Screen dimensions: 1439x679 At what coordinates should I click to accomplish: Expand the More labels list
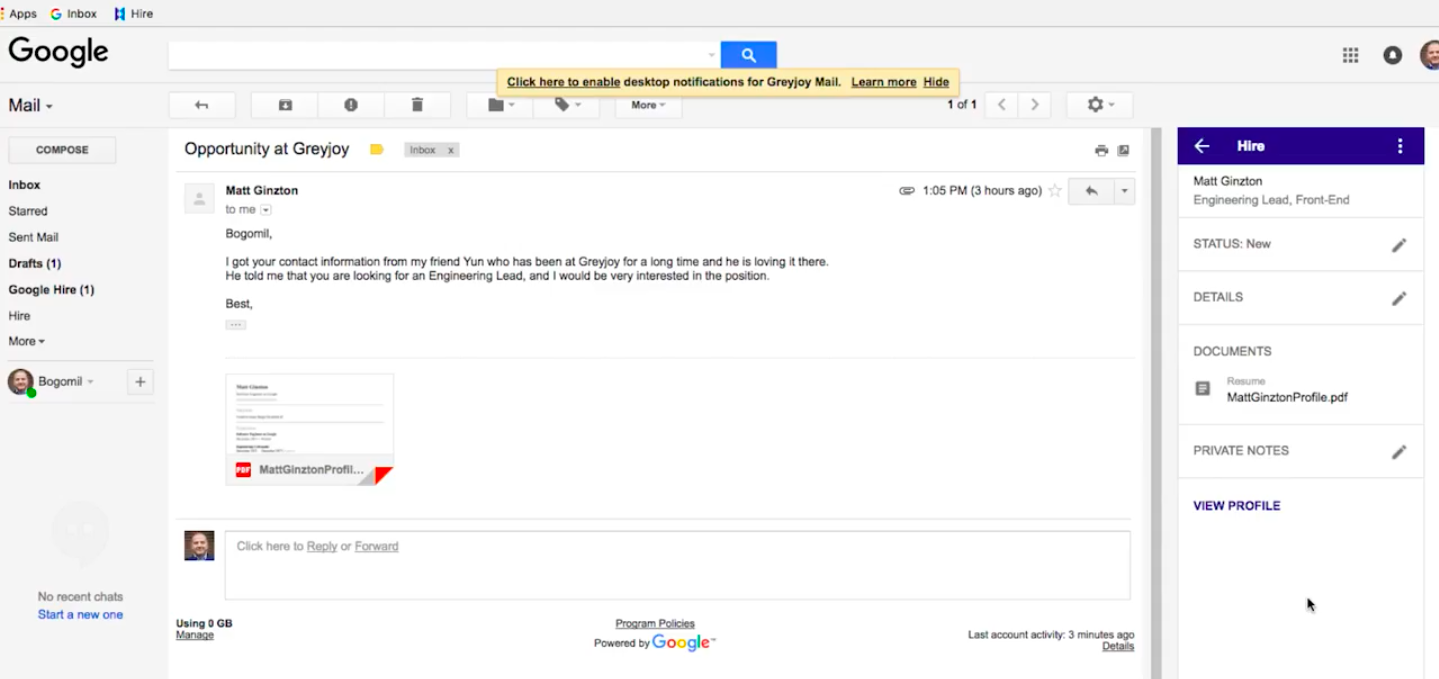tap(27, 341)
